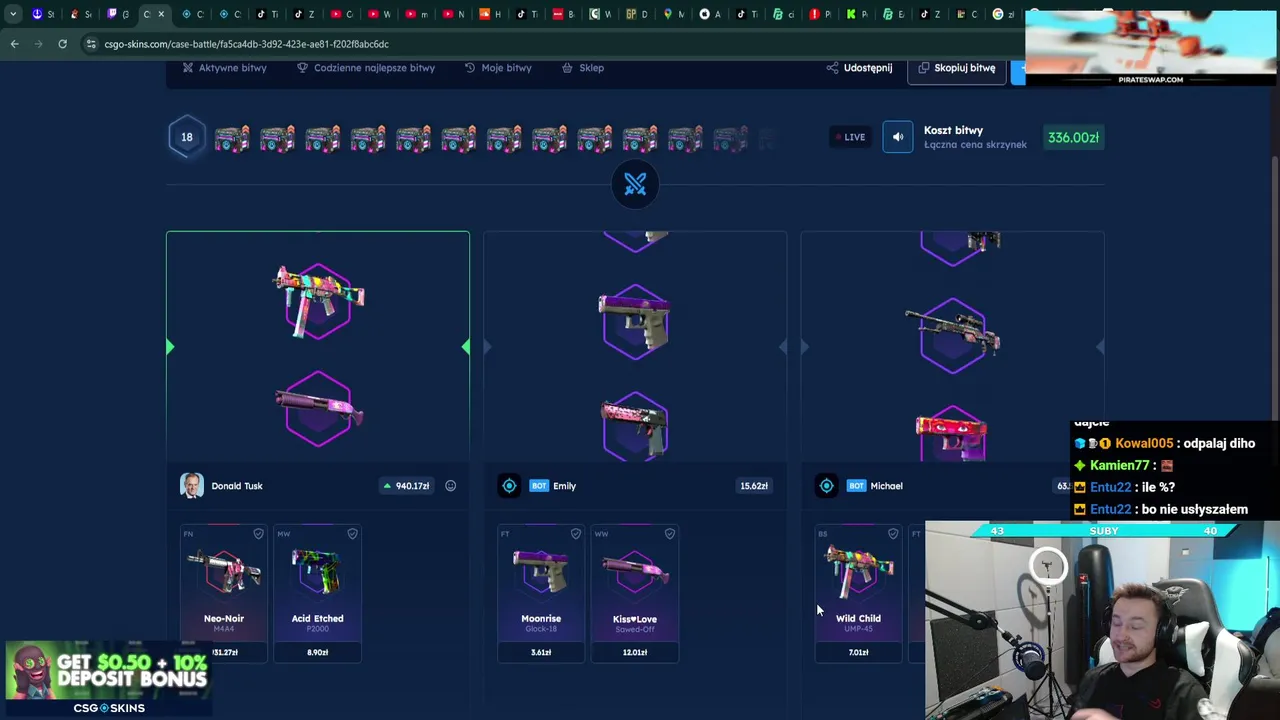Screen dimensions: 1280x720
Task: Go back using the browser back arrow
Action: click(x=15, y=44)
